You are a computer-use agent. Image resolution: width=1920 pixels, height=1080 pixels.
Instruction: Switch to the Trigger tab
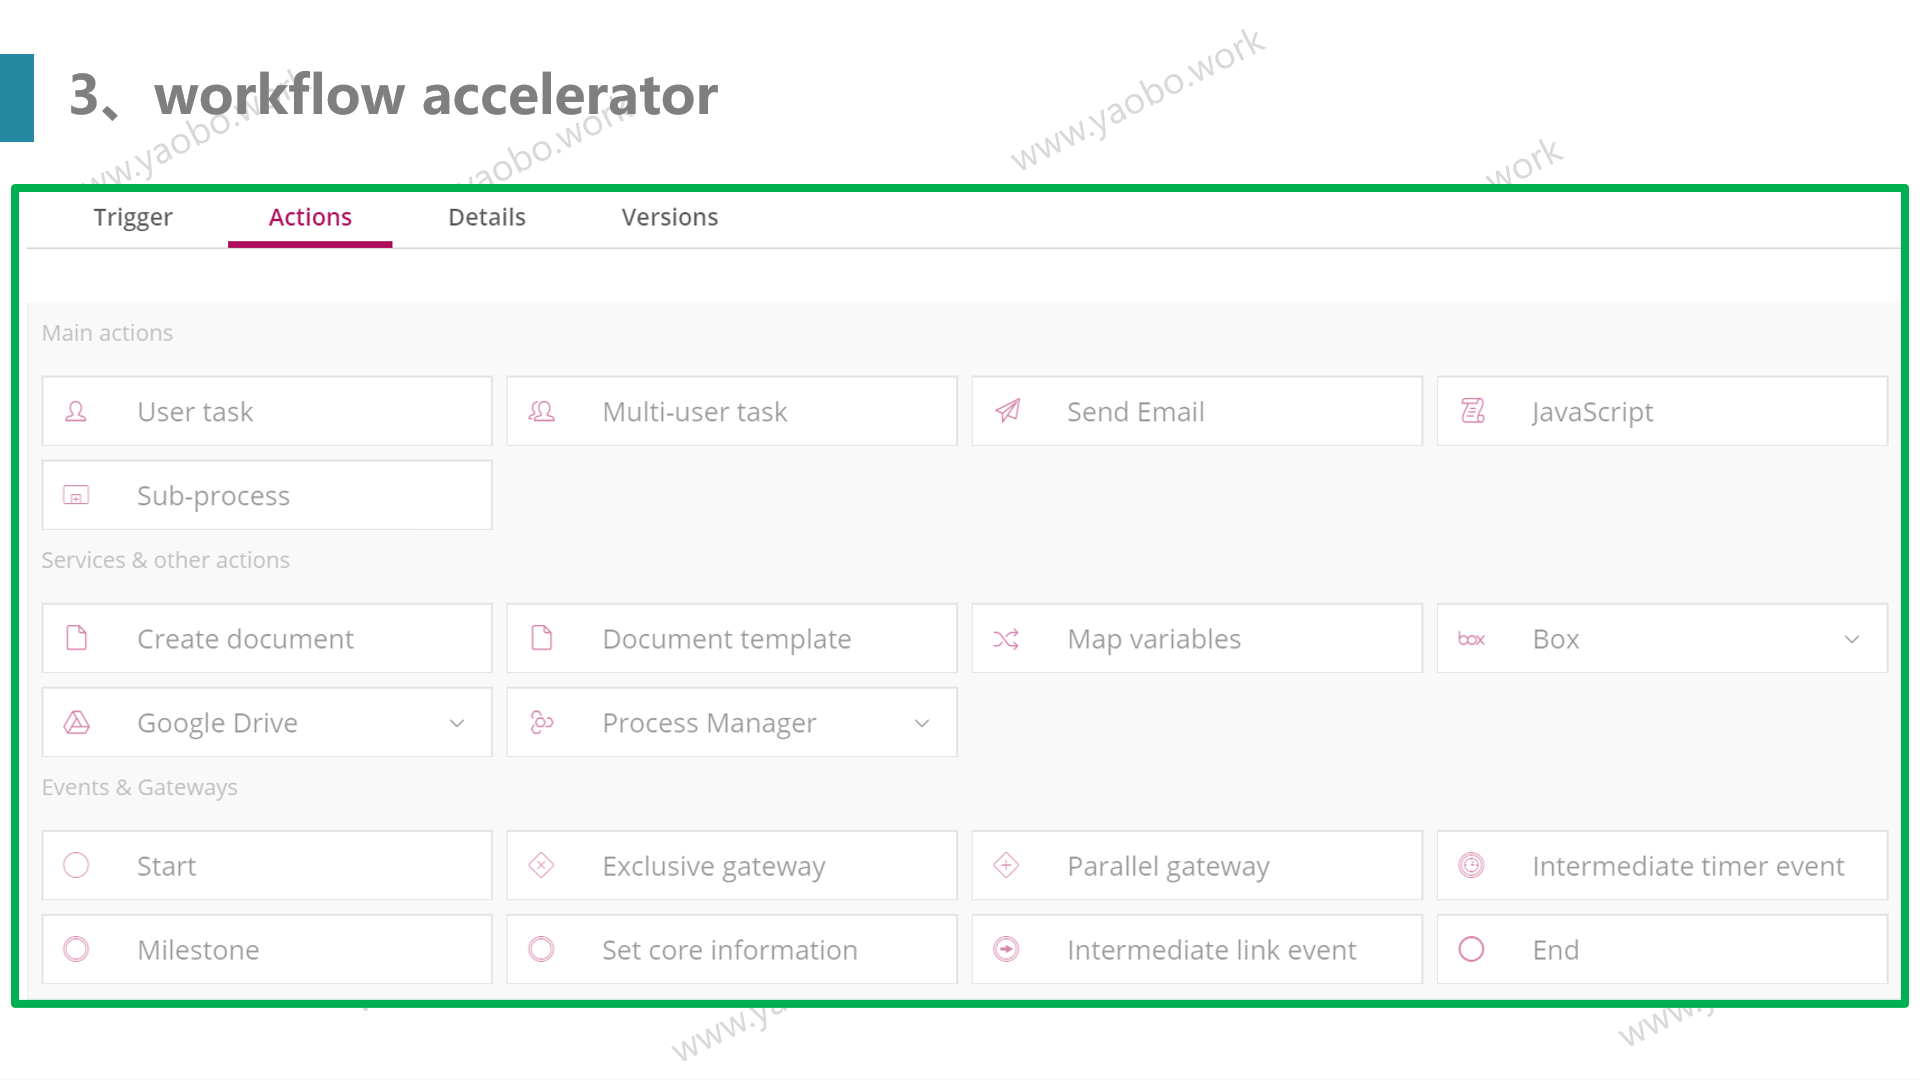133,217
